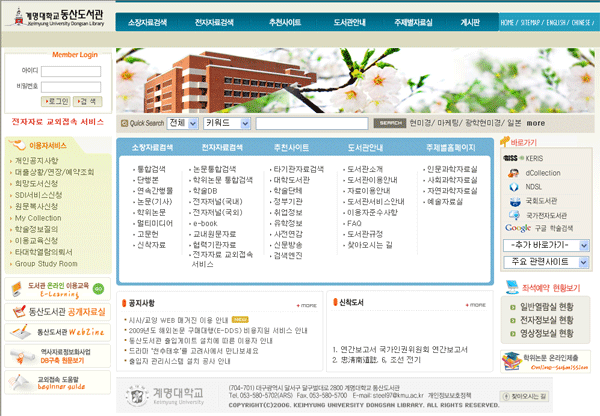Open the 전체 search scope dropdown
The width and height of the screenshot is (600, 416).
coord(183,123)
